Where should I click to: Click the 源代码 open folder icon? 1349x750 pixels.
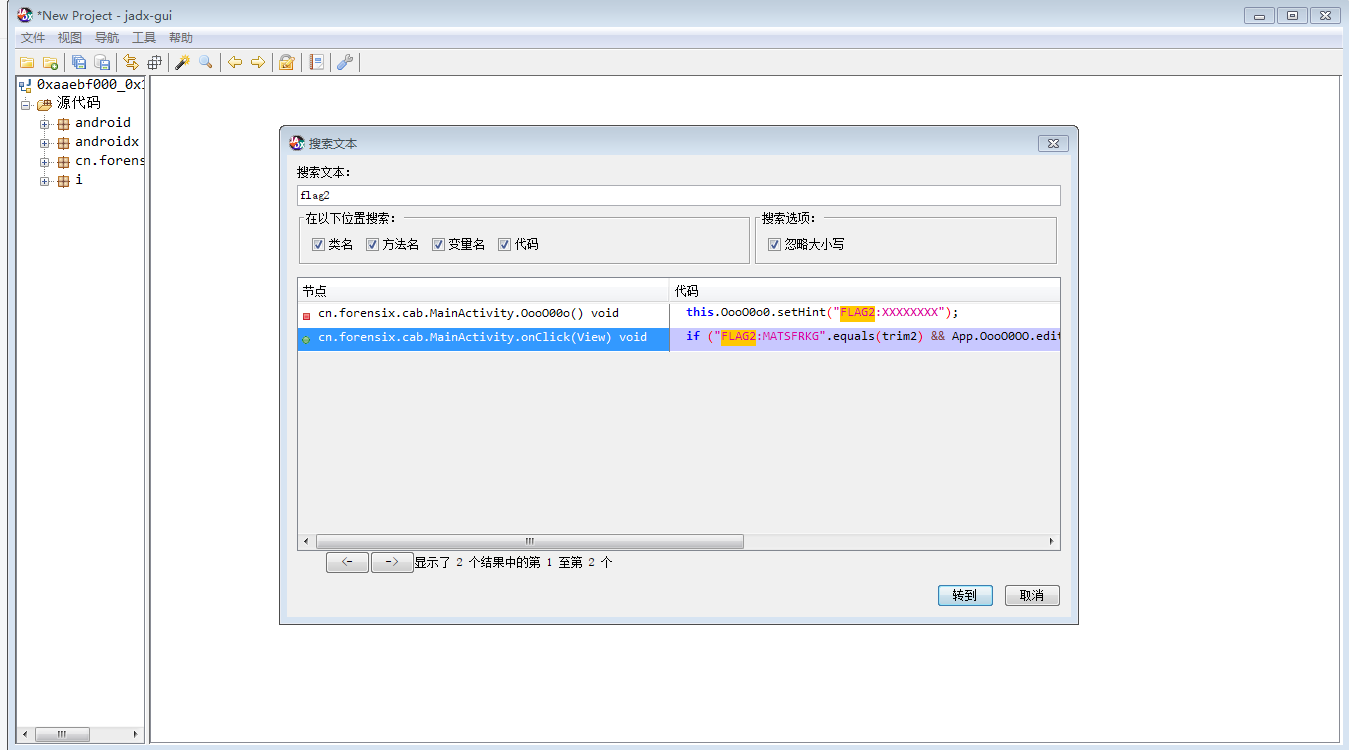click(45, 104)
